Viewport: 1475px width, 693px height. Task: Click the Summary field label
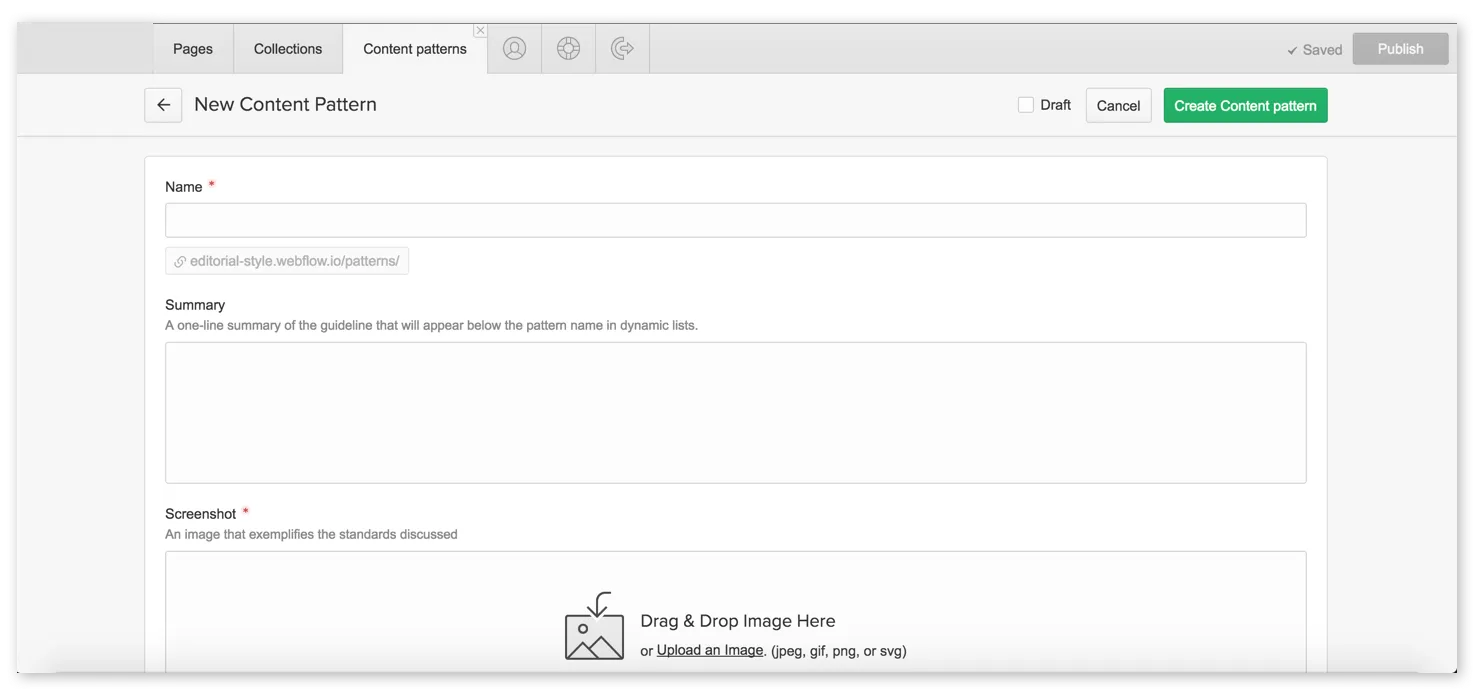pyautogui.click(x=195, y=305)
